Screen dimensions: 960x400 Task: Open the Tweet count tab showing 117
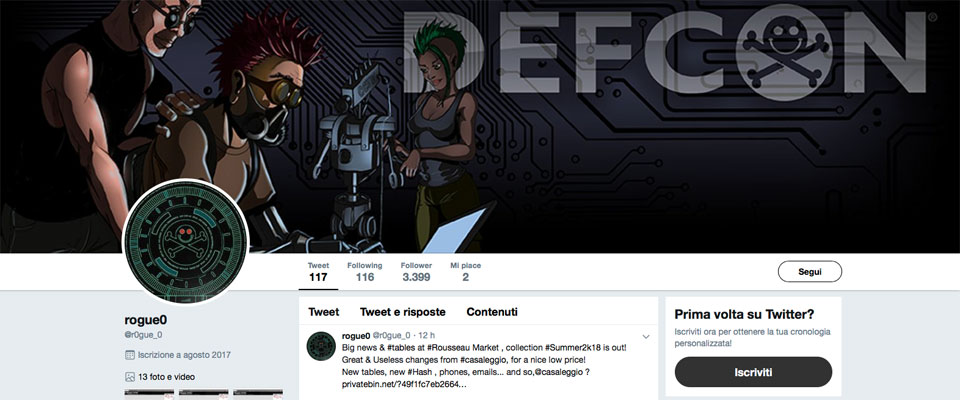318,272
